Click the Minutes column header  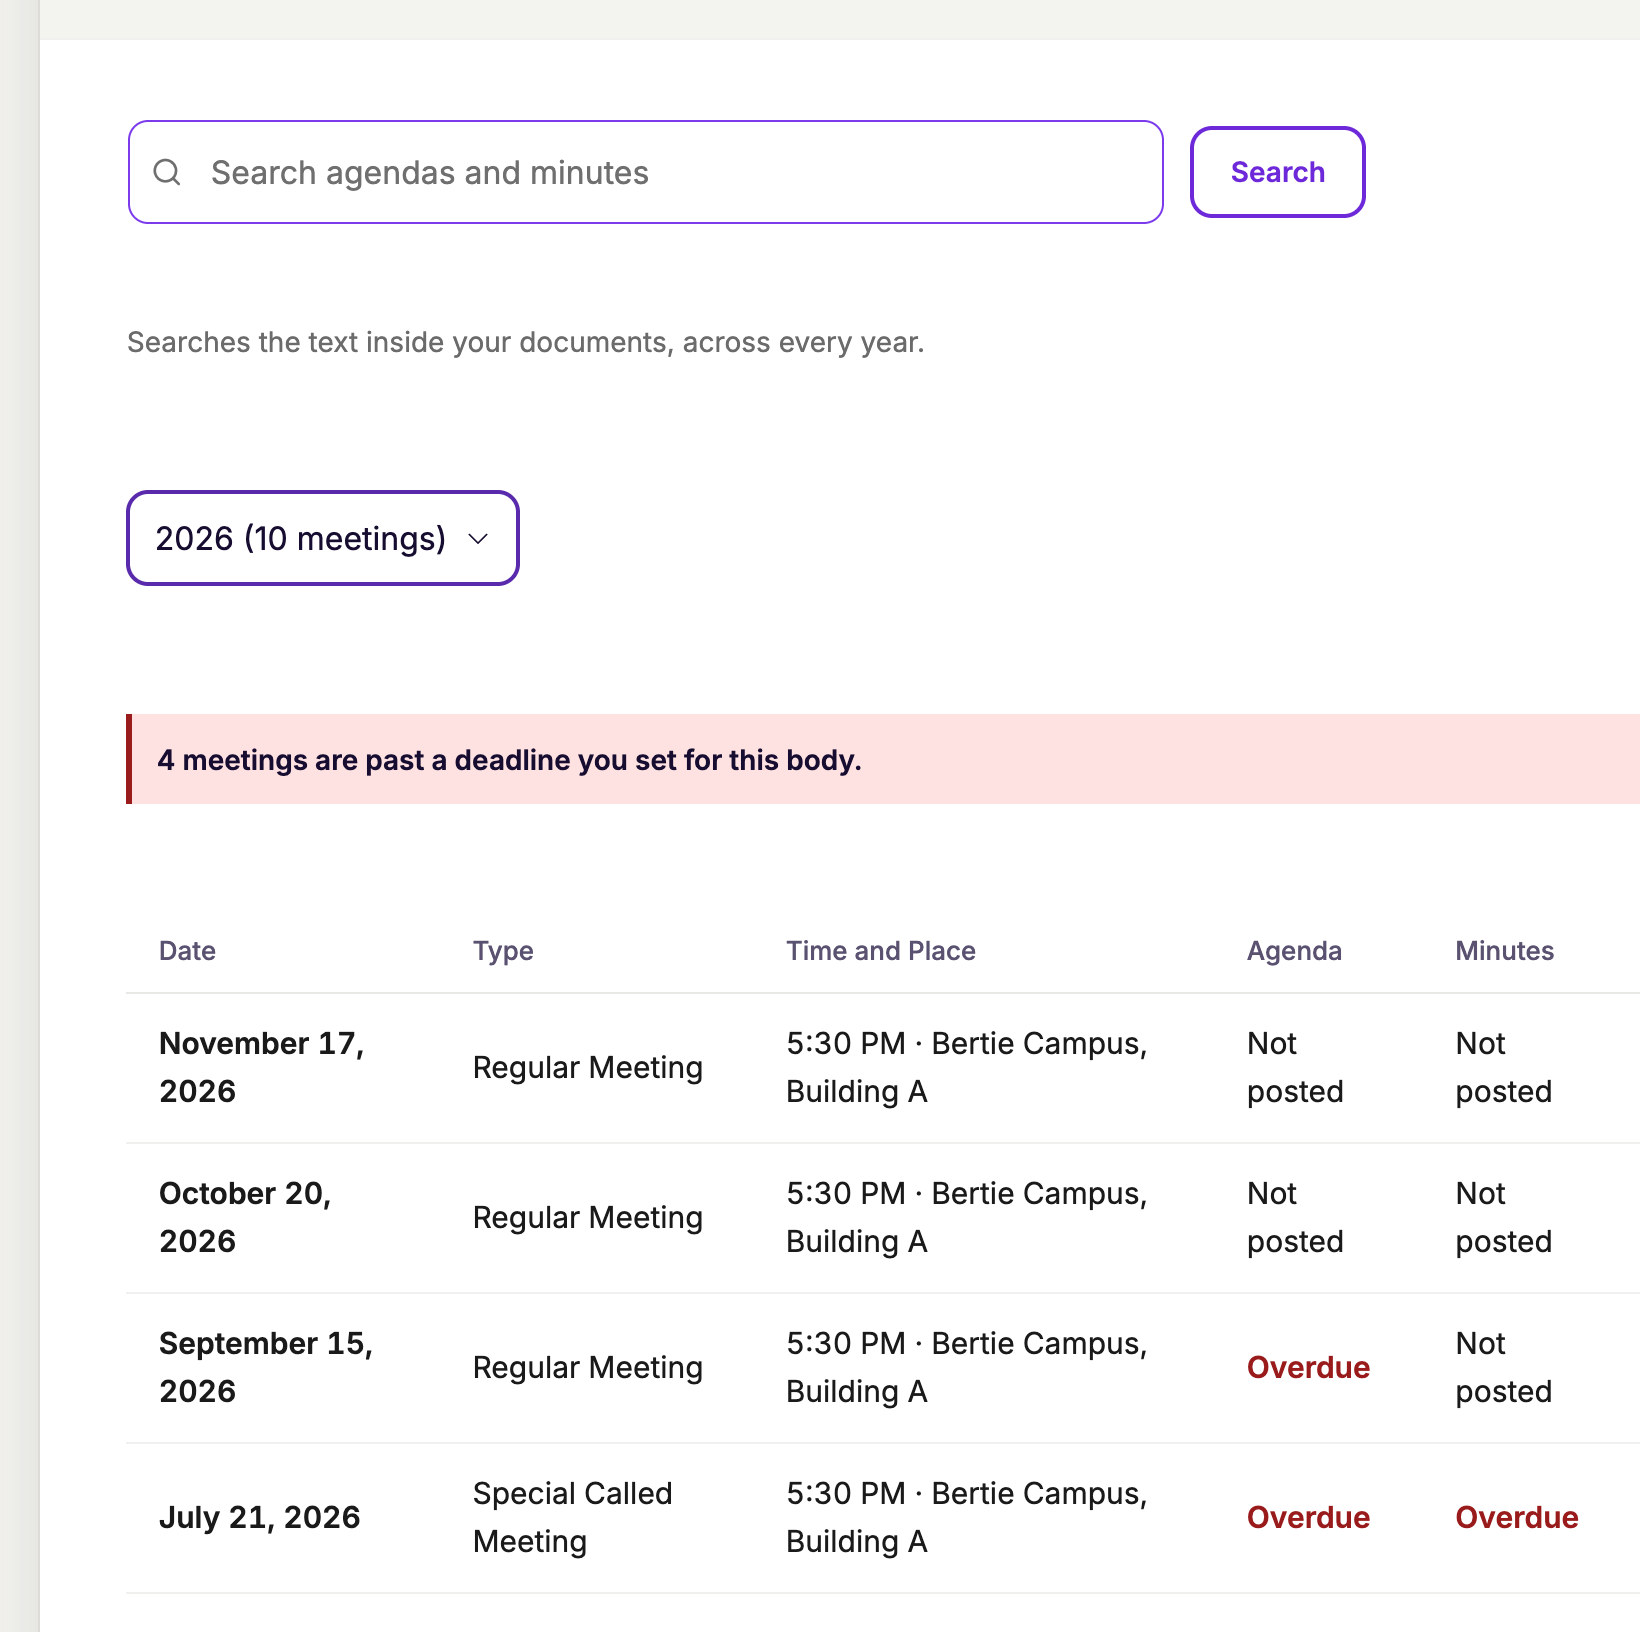click(x=1504, y=951)
